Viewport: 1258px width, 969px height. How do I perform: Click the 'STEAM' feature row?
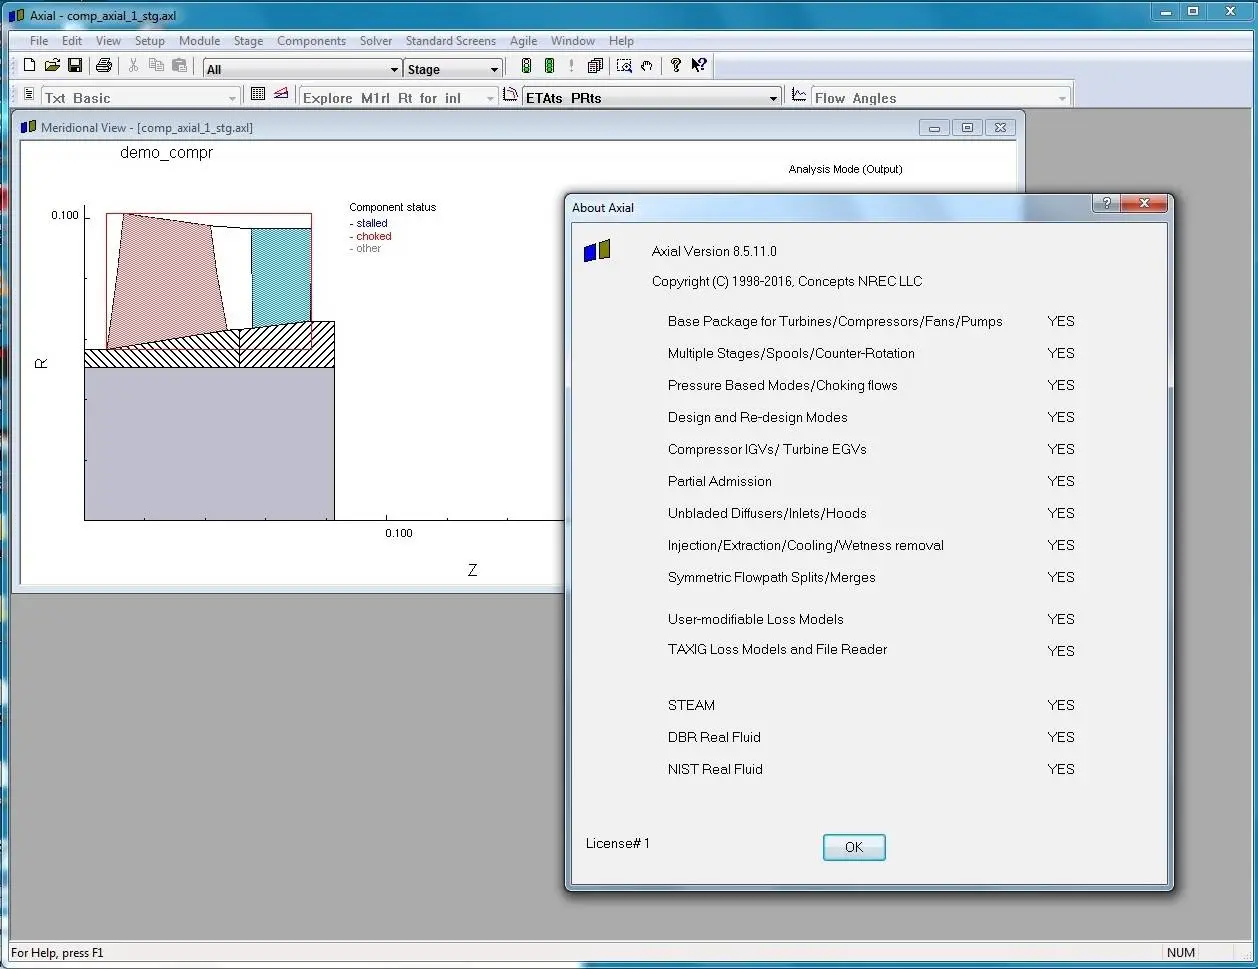click(x=871, y=705)
